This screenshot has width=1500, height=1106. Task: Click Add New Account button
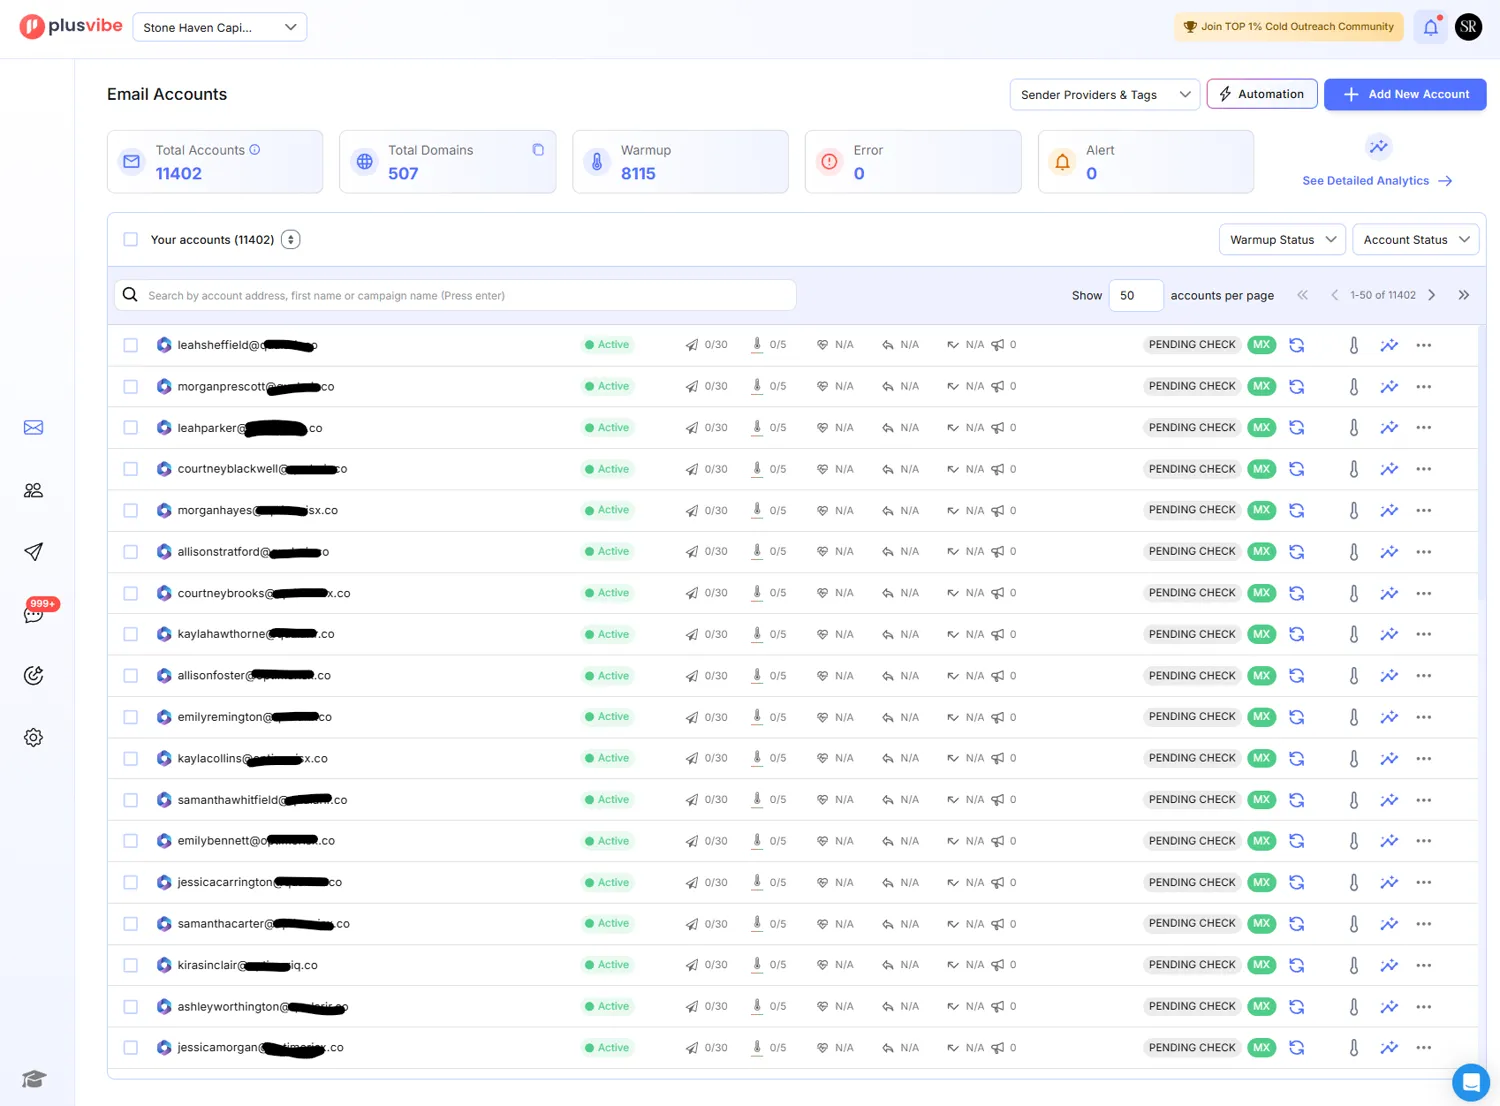[1405, 94]
